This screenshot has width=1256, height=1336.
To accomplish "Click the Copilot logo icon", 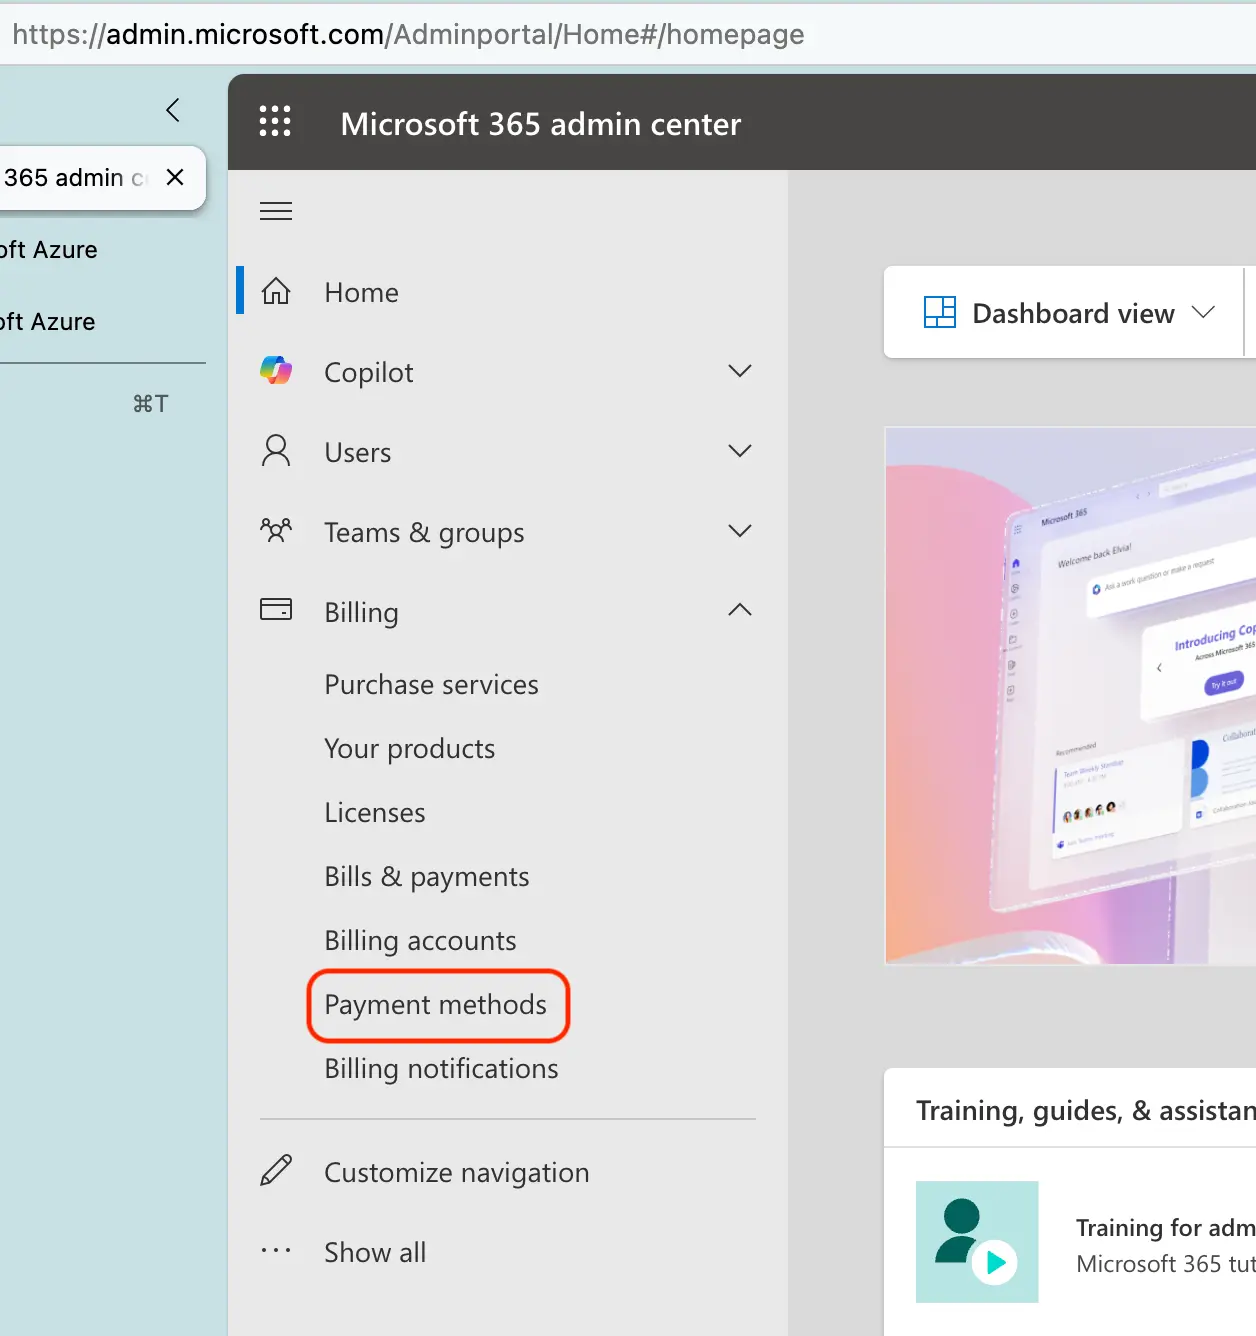I will point(276,371).
